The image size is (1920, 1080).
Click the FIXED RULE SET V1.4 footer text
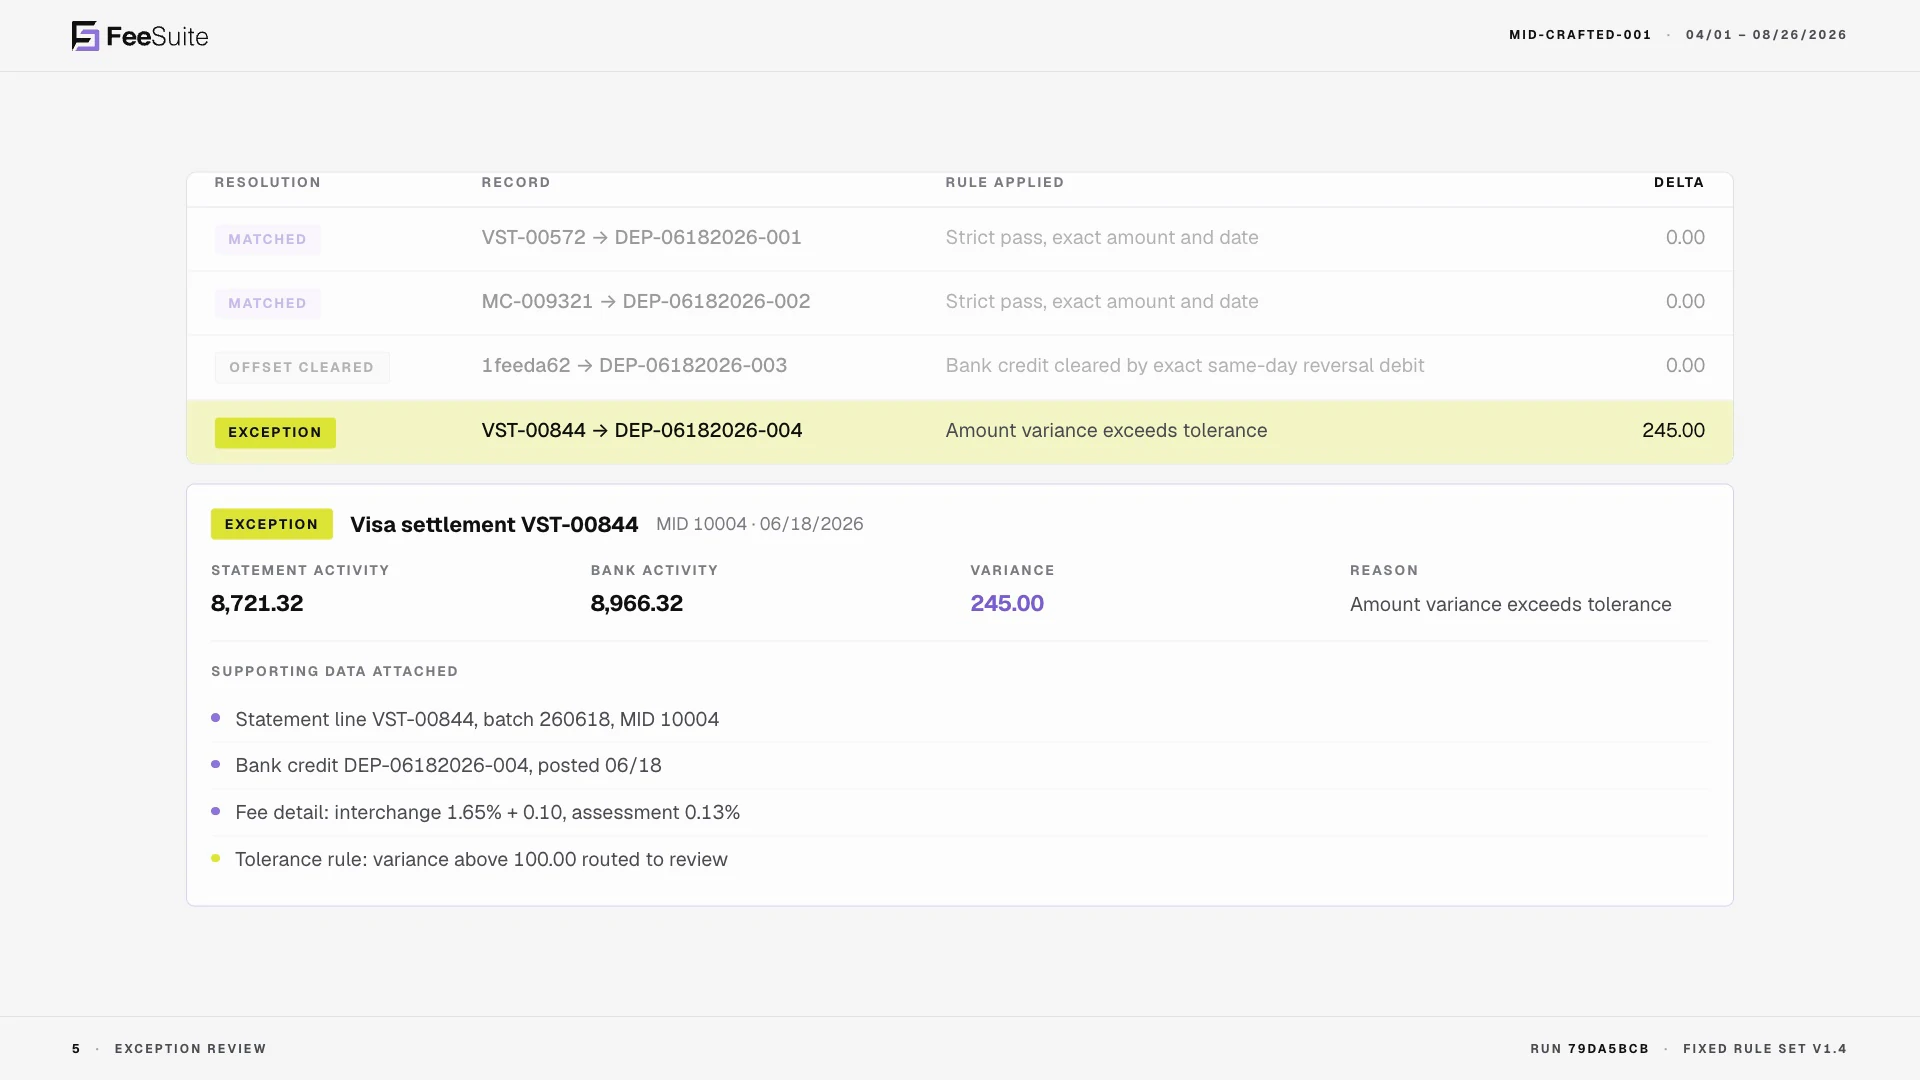point(1765,1049)
